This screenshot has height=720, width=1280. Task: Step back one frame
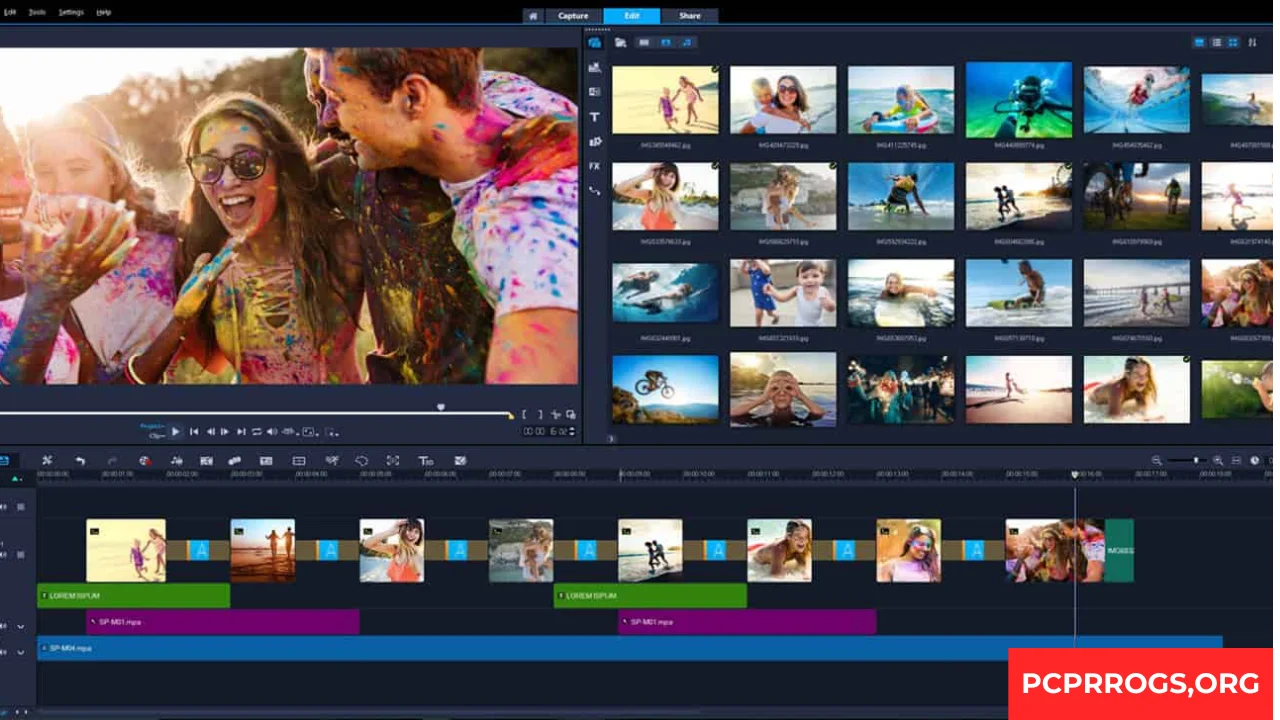click(x=211, y=432)
